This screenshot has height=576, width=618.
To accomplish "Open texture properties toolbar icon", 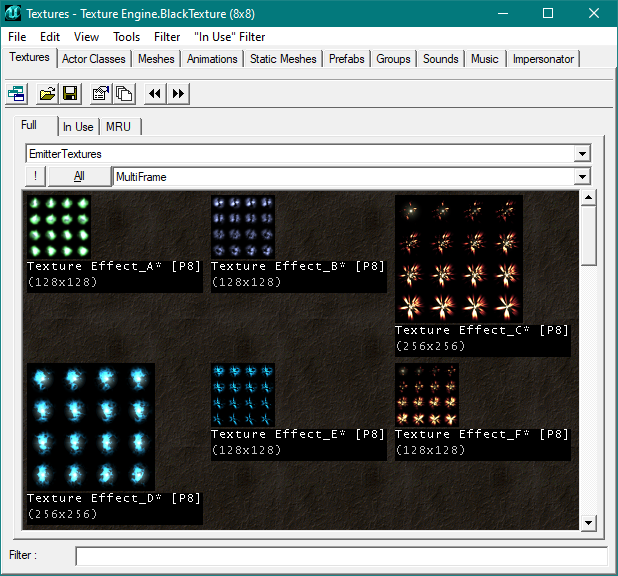I will pyautogui.click(x=101, y=94).
